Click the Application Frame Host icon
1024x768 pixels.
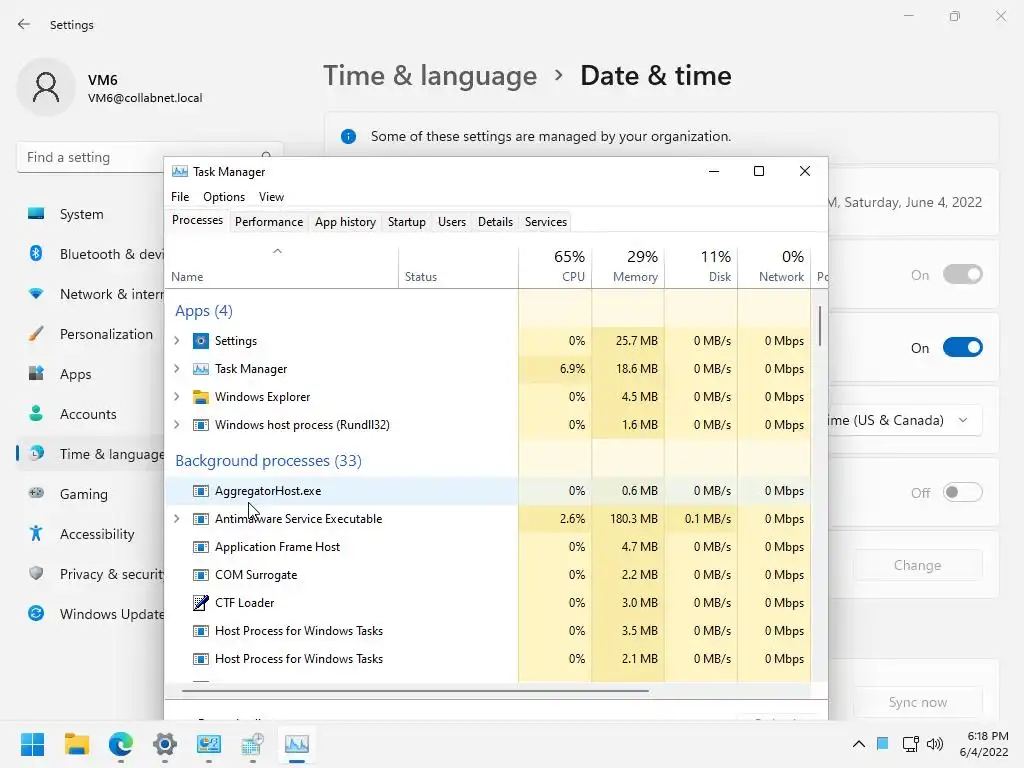[x=200, y=547]
